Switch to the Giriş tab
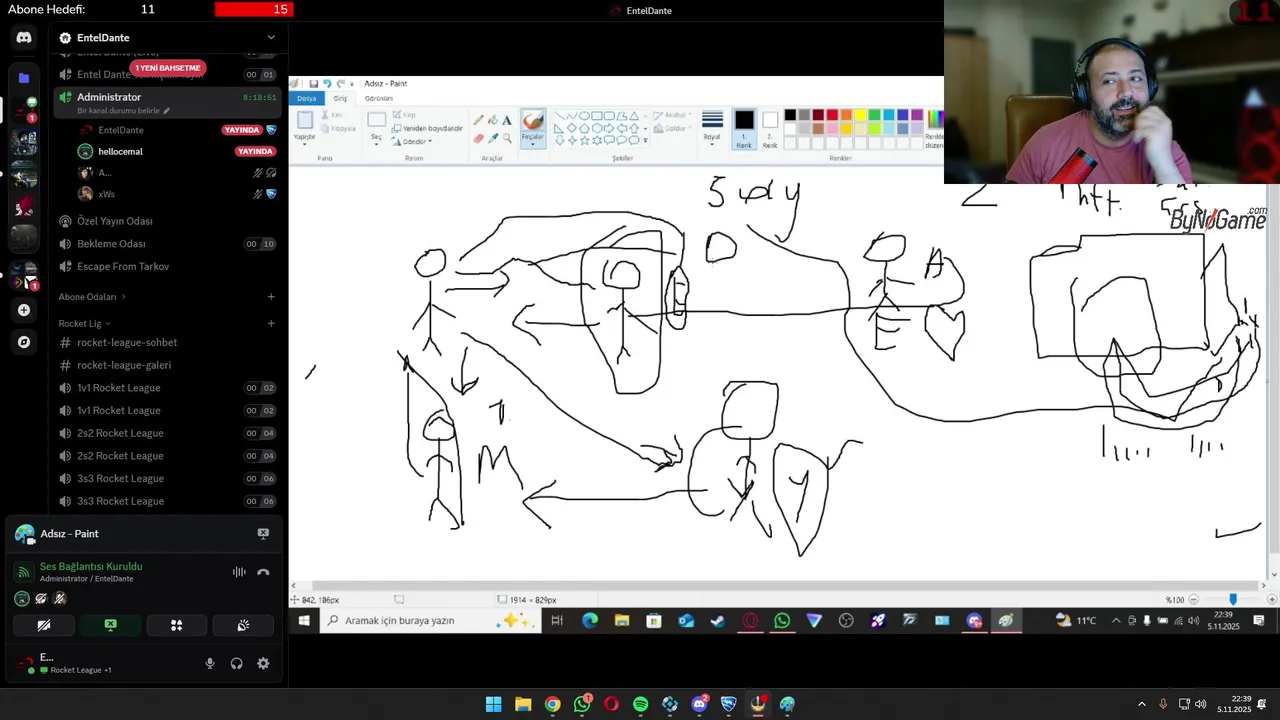This screenshot has width=1280, height=720. pos(340,98)
